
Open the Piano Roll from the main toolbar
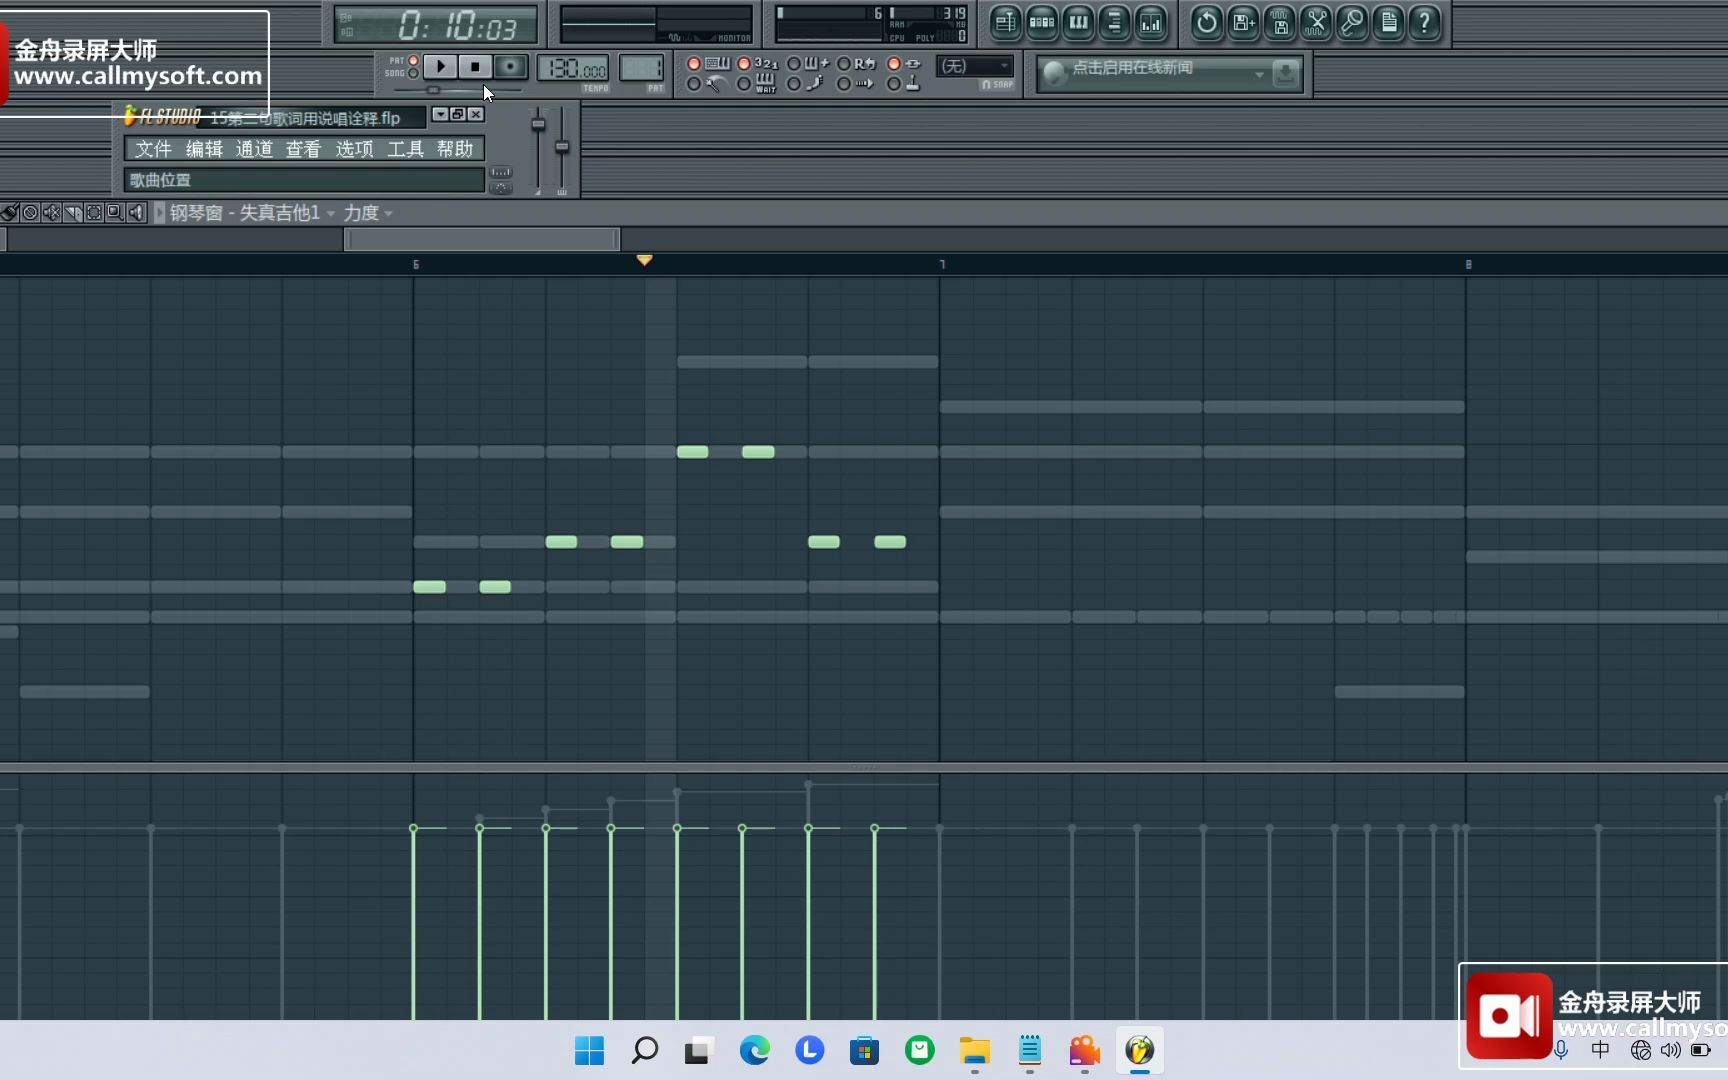tap(1078, 23)
